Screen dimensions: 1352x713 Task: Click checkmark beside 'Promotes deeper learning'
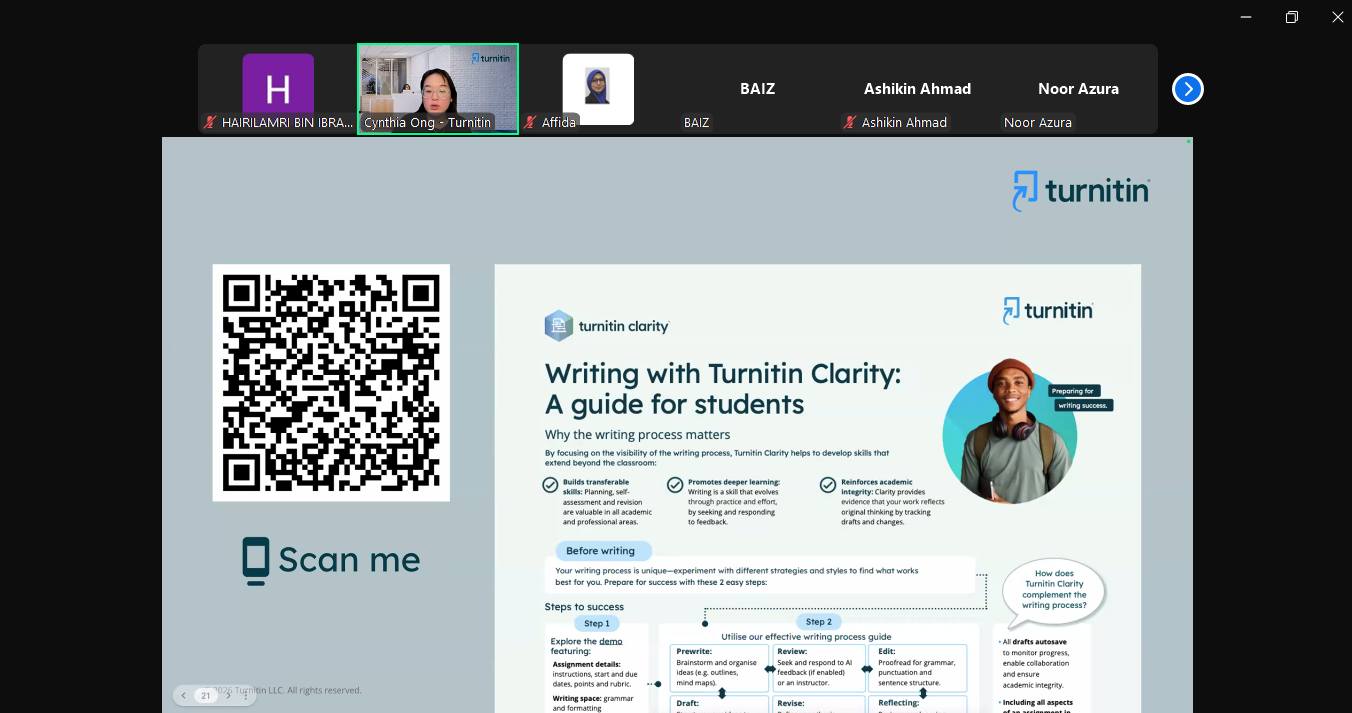tap(675, 485)
